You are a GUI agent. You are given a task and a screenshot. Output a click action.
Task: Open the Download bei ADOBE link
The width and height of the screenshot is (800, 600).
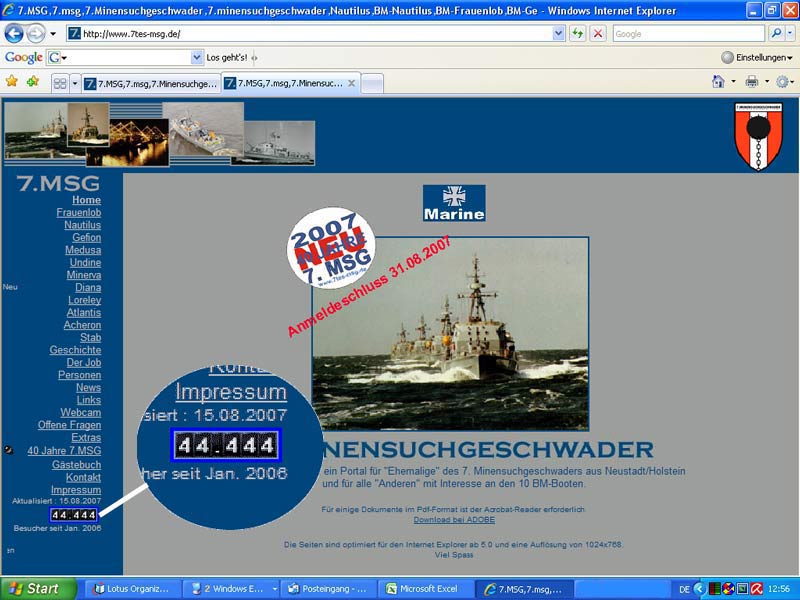click(454, 520)
